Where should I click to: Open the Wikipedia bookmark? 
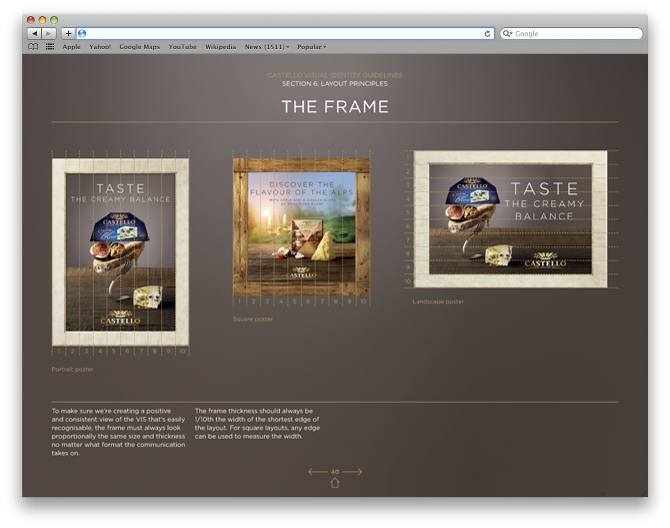coord(220,47)
